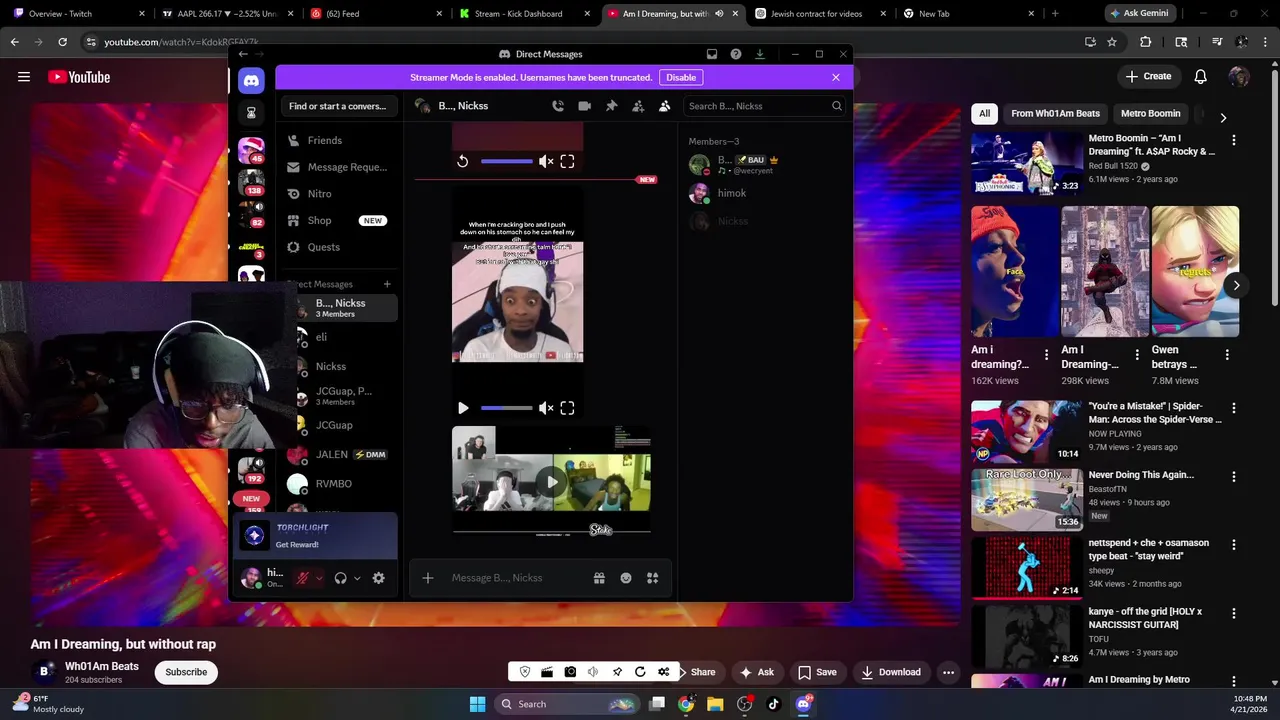
Task: Open YouTube hamburger menu
Action: pos(24,77)
